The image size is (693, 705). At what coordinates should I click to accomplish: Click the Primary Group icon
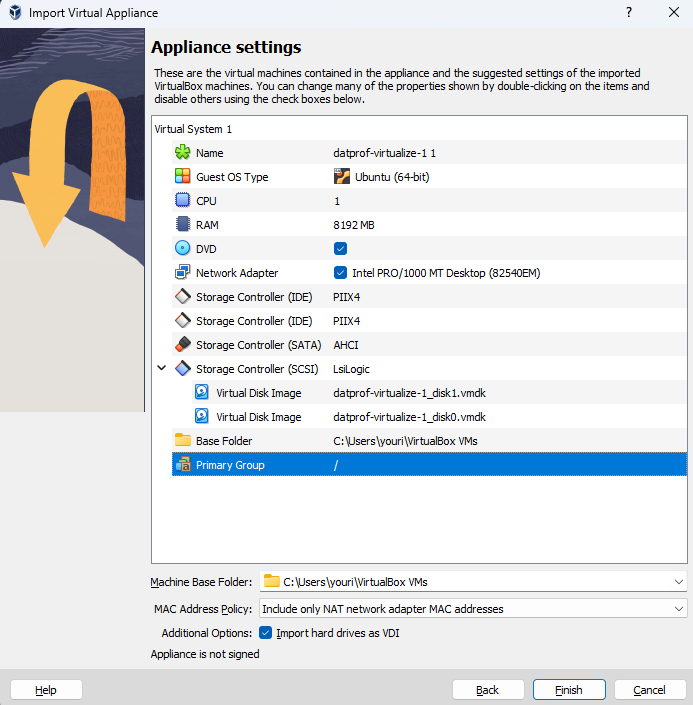[x=182, y=465]
